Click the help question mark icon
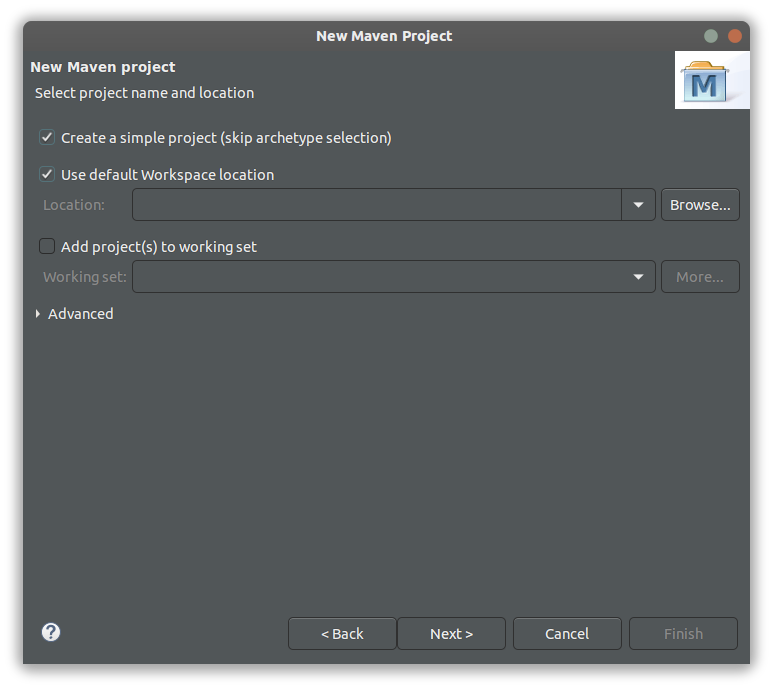Image resolution: width=773 pixels, height=689 pixels. 51,632
